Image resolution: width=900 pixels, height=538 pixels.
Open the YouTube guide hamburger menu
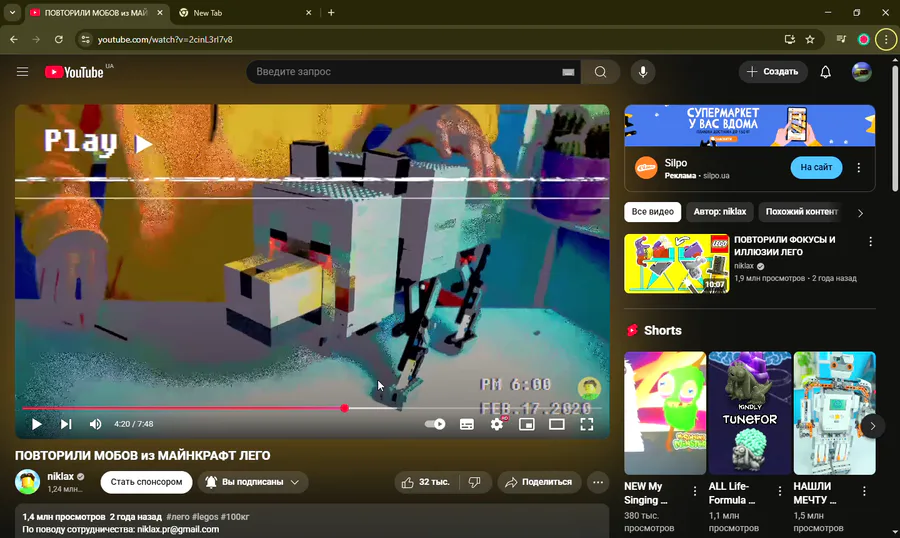[x=22, y=72]
